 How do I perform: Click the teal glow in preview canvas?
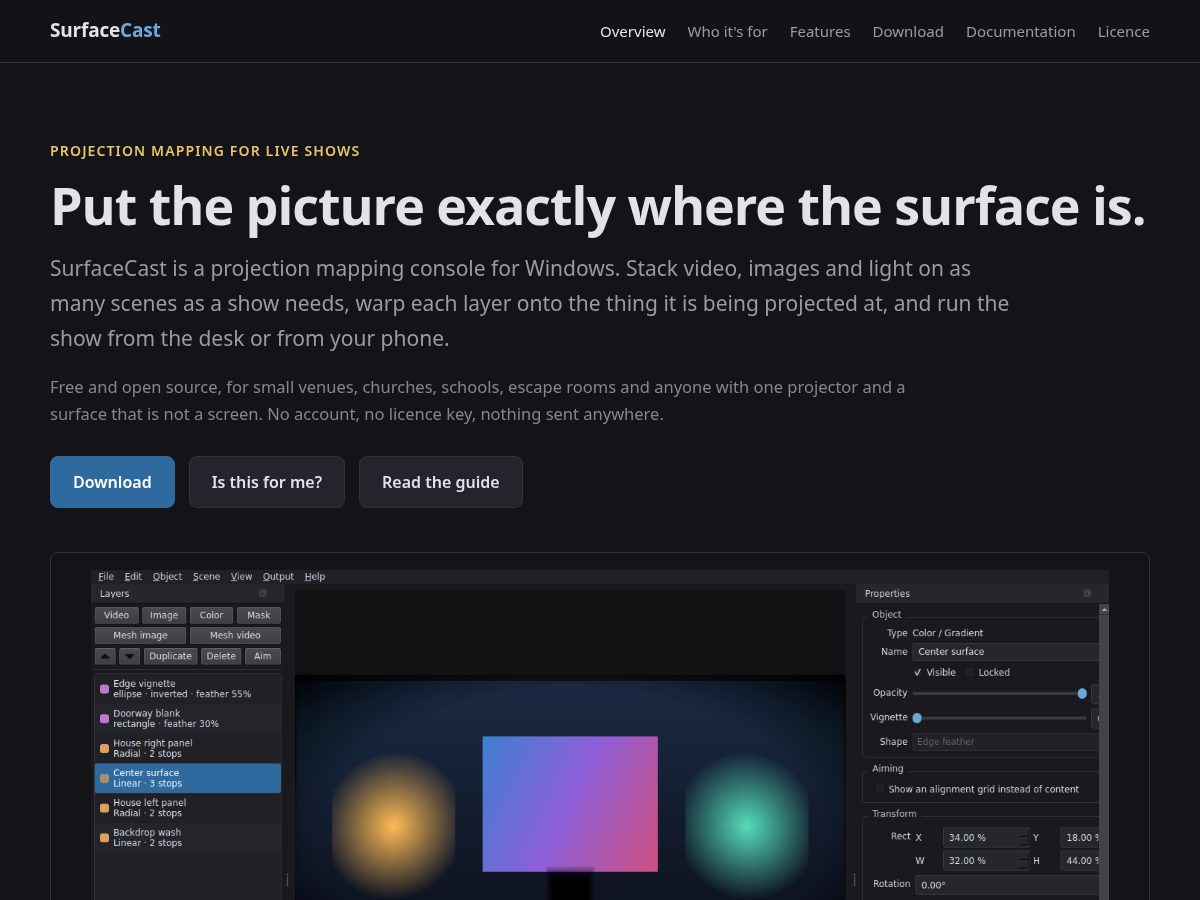point(746,825)
